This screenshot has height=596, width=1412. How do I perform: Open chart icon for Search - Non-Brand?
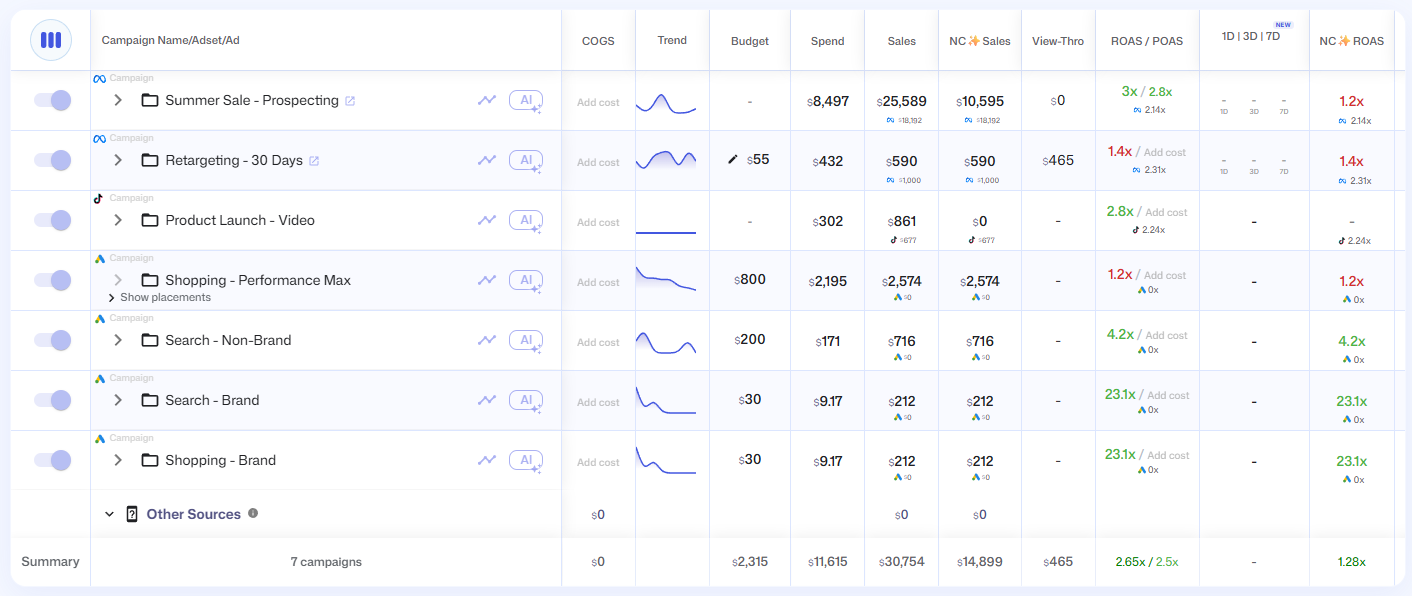point(487,340)
